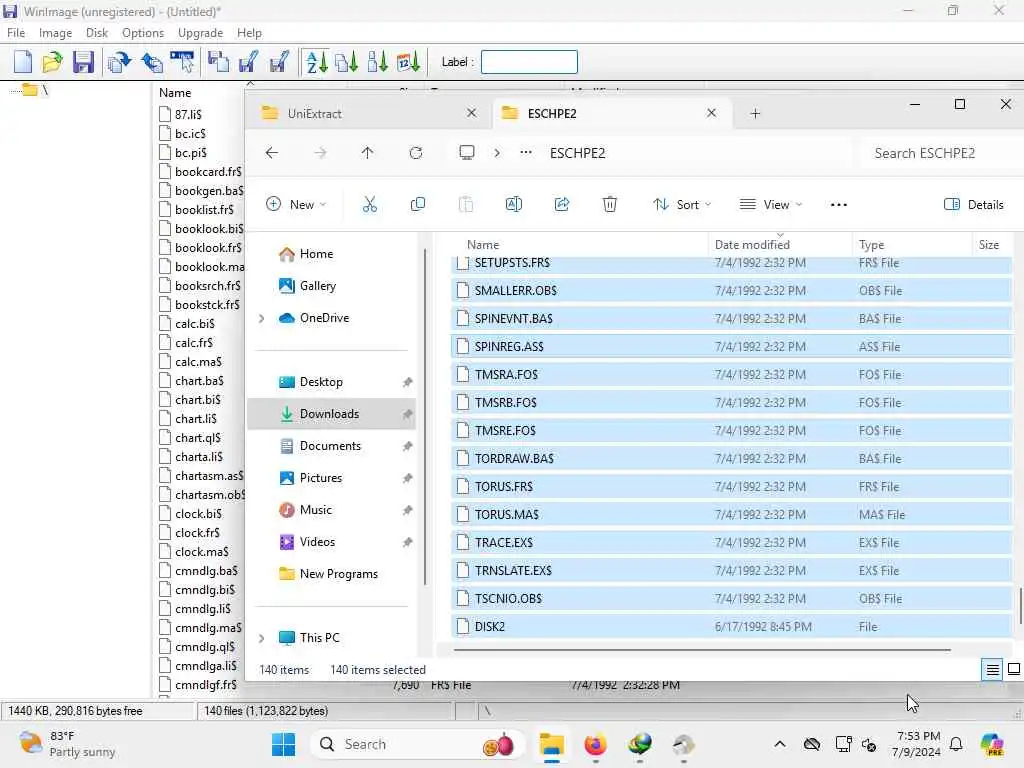
Task: Open the Help menu in WinImage
Action: click(x=249, y=33)
